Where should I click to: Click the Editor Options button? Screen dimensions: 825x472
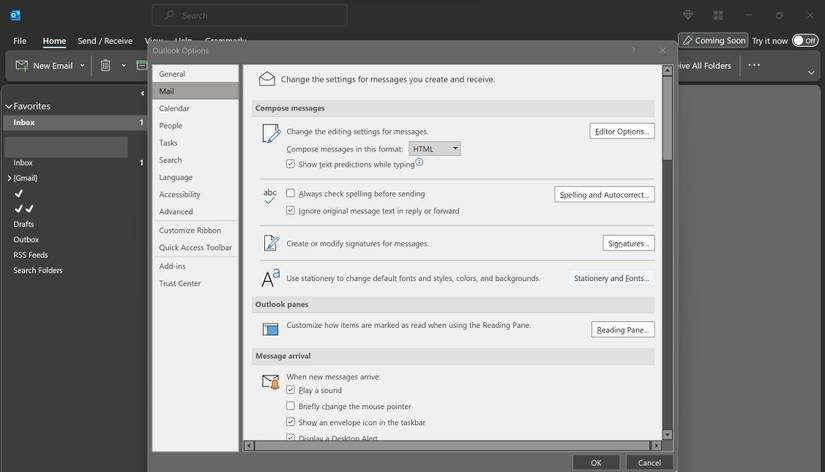tap(622, 131)
